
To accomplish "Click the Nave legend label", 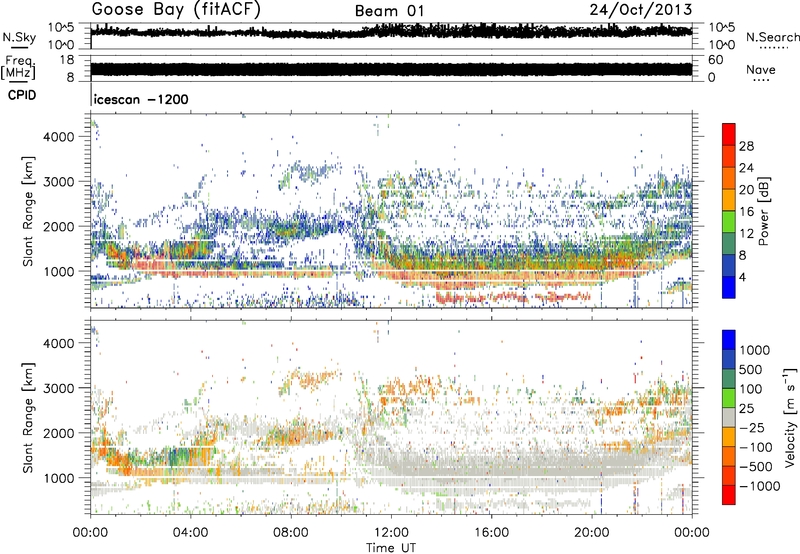I will pyautogui.click(x=761, y=70).
